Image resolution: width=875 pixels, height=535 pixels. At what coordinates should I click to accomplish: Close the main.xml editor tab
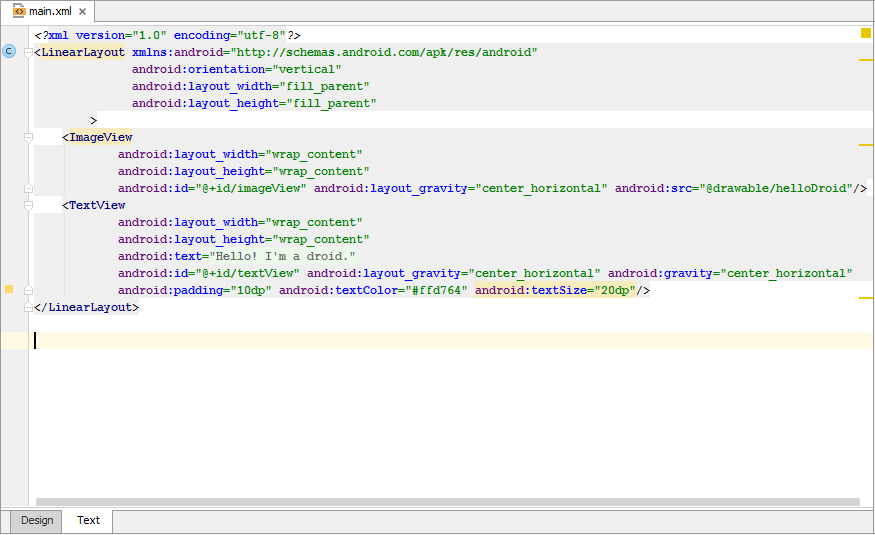(x=82, y=12)
